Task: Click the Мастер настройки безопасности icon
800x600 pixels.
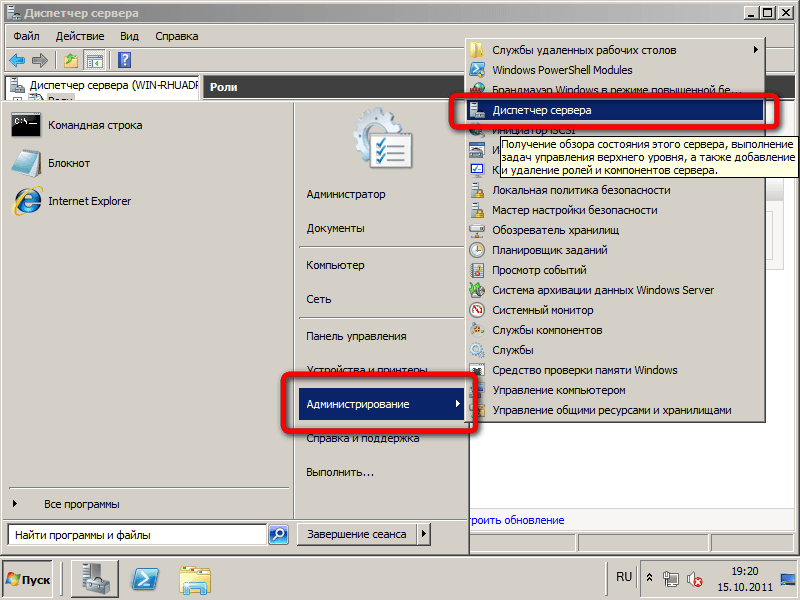Action: pyautogui.click(x=477, y=210)
